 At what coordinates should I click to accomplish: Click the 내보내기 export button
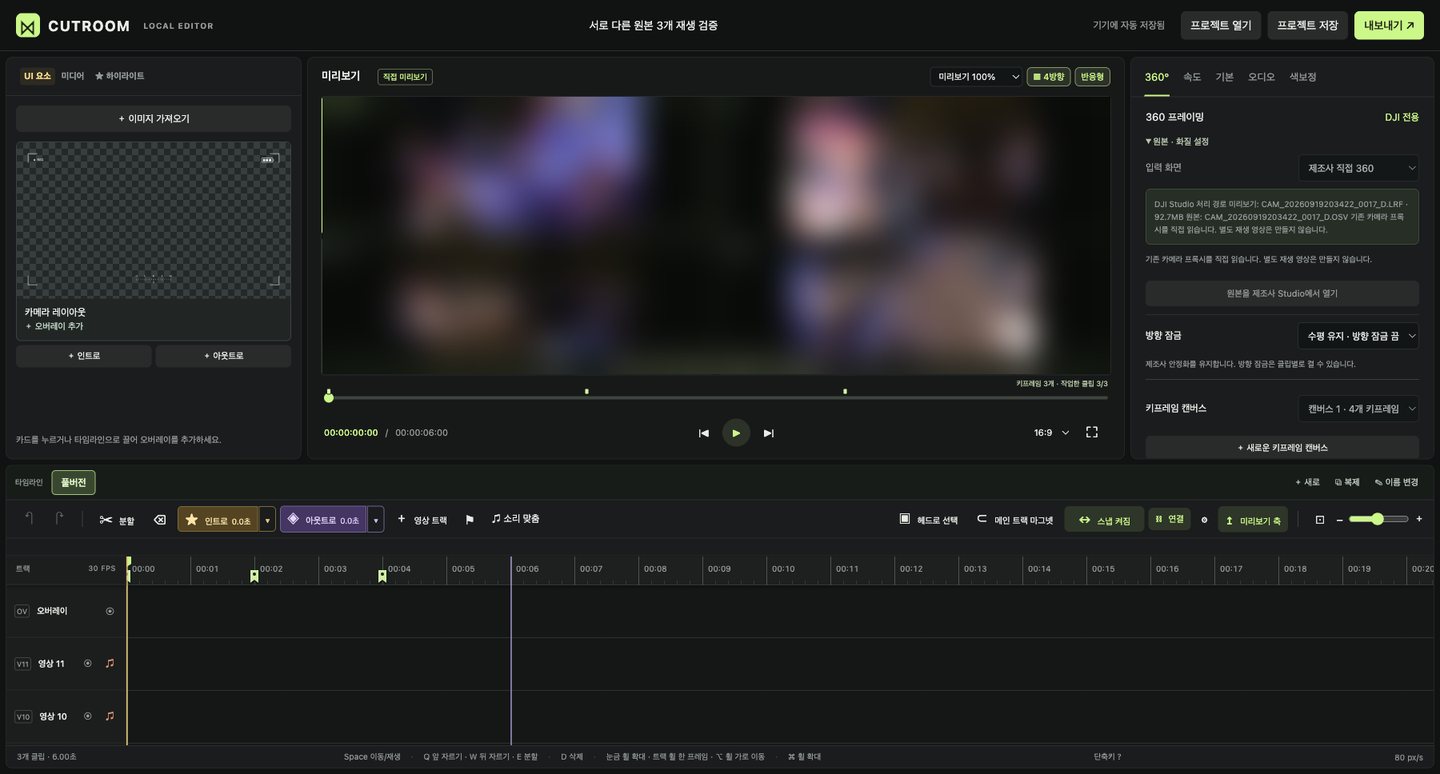click(1389, 25)
